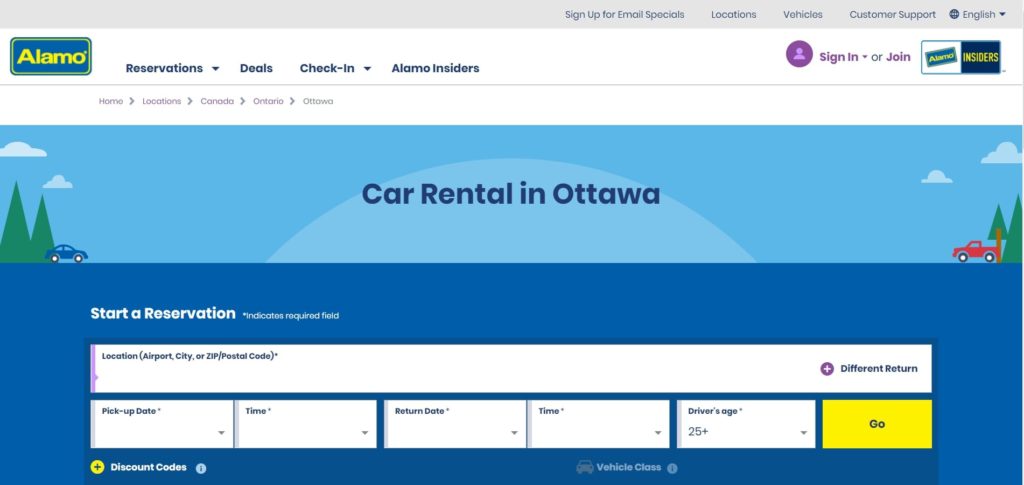The image size is (1024, 485).
Task: Click the Discount Codes label
Action: (x=148, y=467)
